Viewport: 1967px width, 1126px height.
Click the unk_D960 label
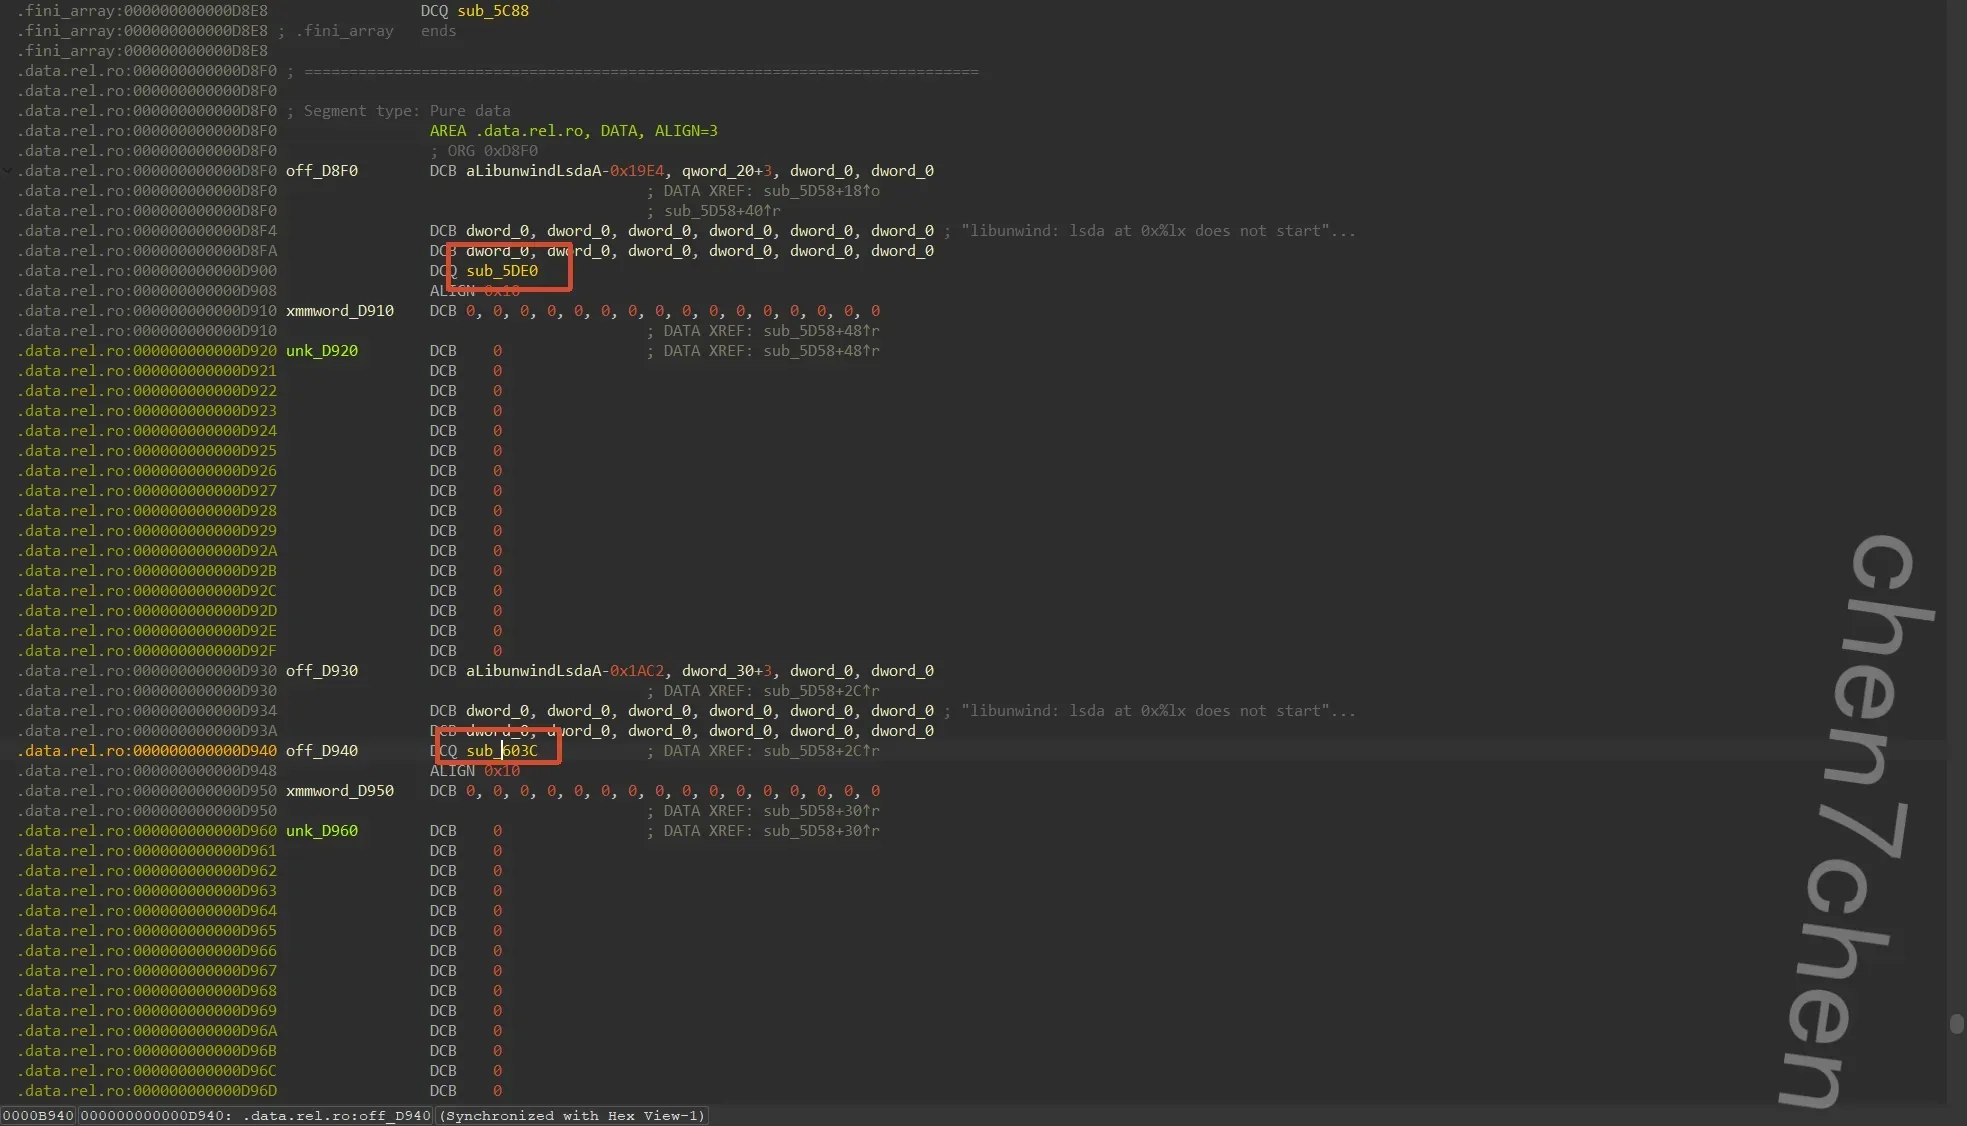pyautogui.click(x=321, y=831)
